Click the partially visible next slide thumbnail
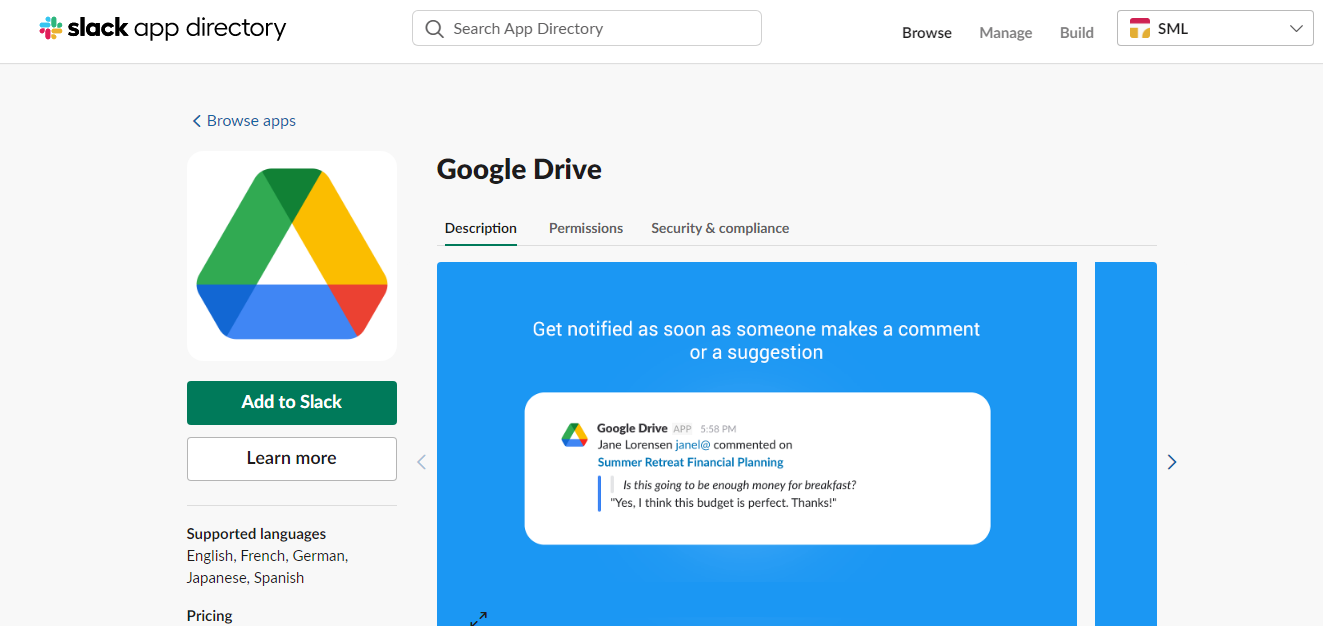 [1126, 444]
